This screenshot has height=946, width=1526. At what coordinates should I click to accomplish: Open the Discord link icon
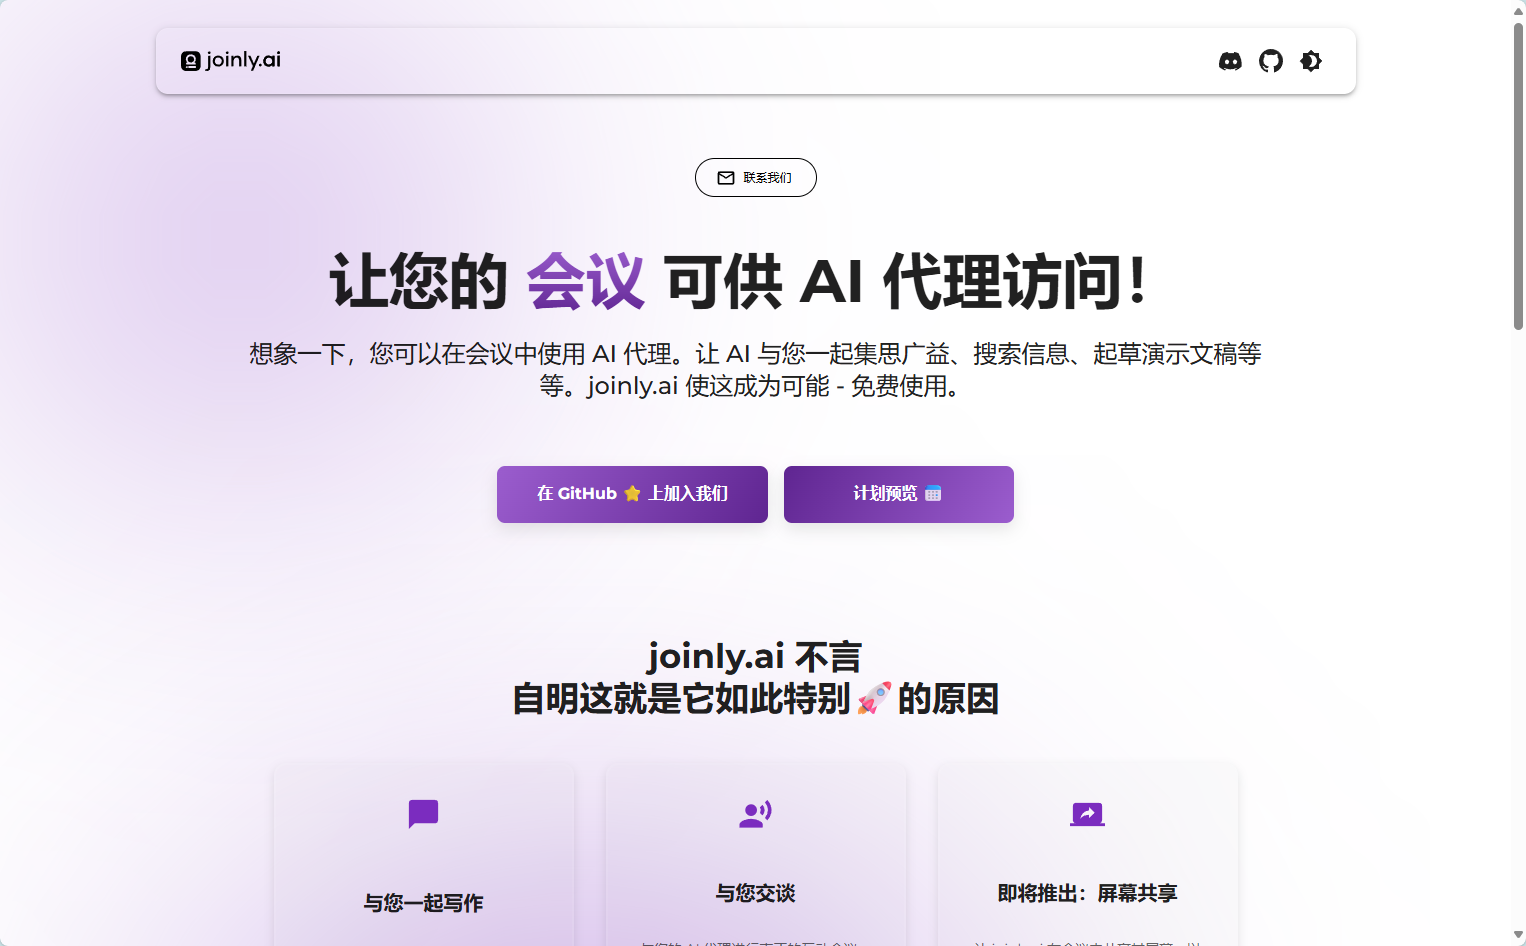(1230, 61)
